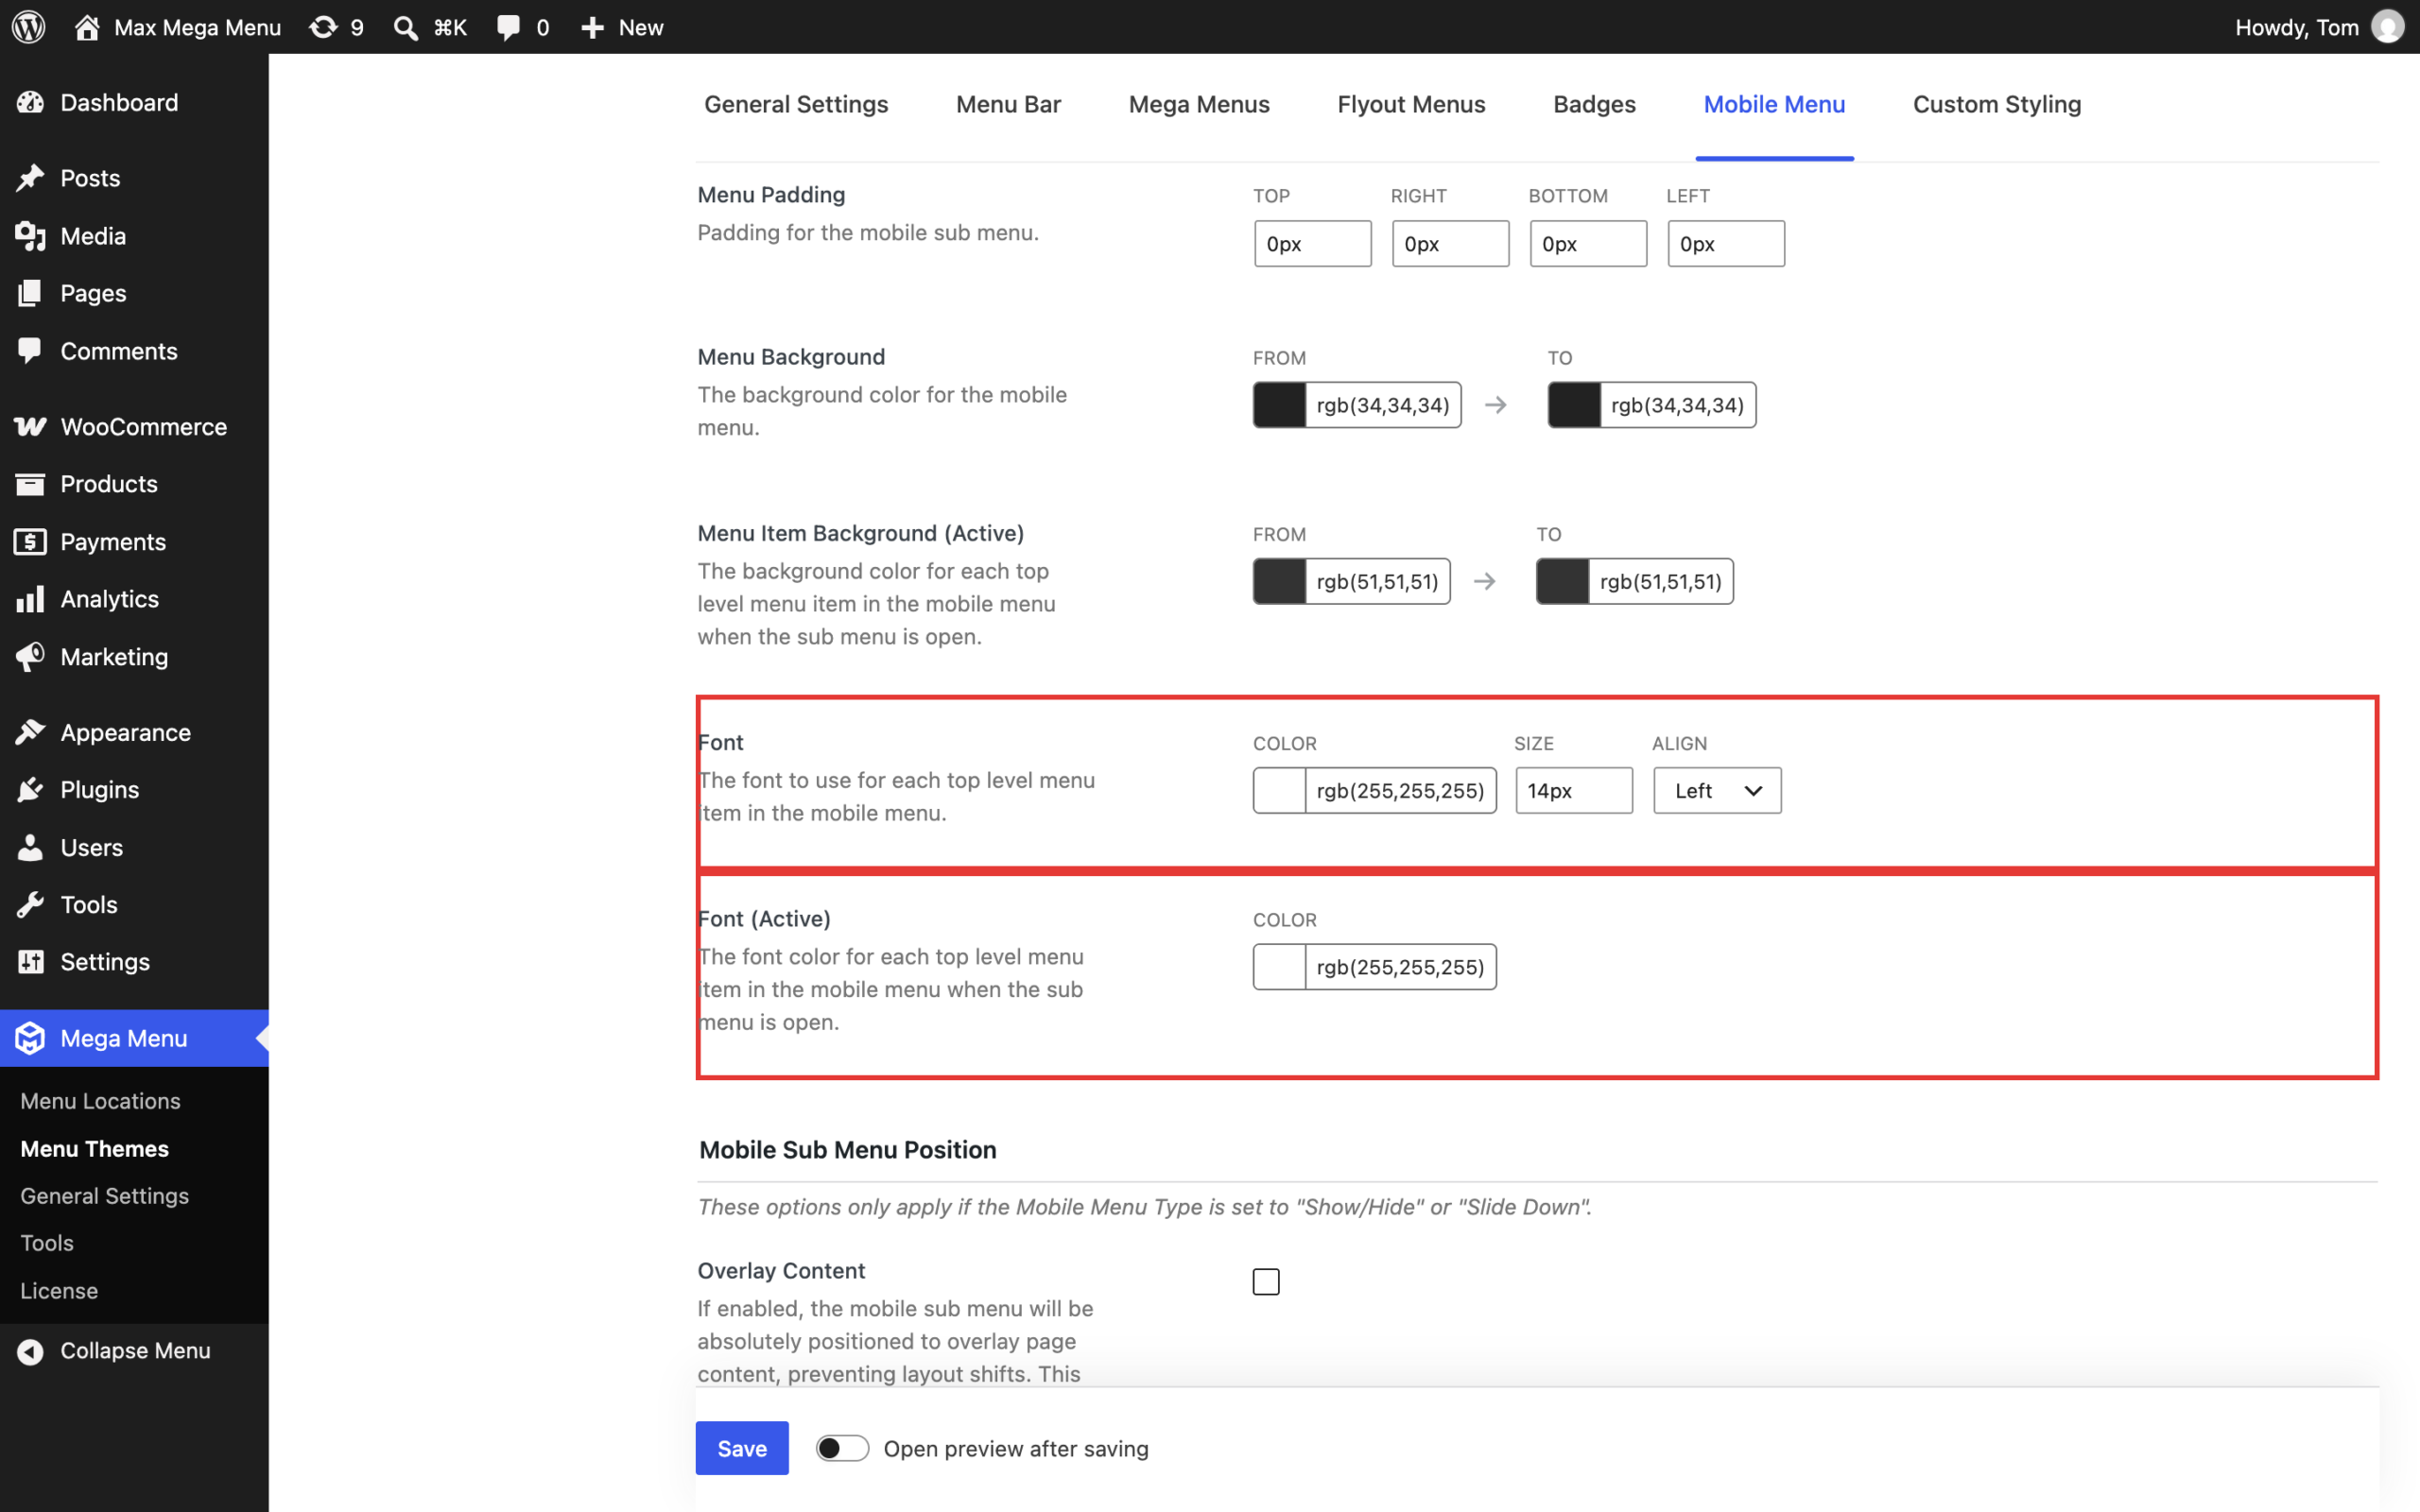Open the Pages sidebar icon
The height and width of the screenshot is (1512, 2420).
pos(30,293)
